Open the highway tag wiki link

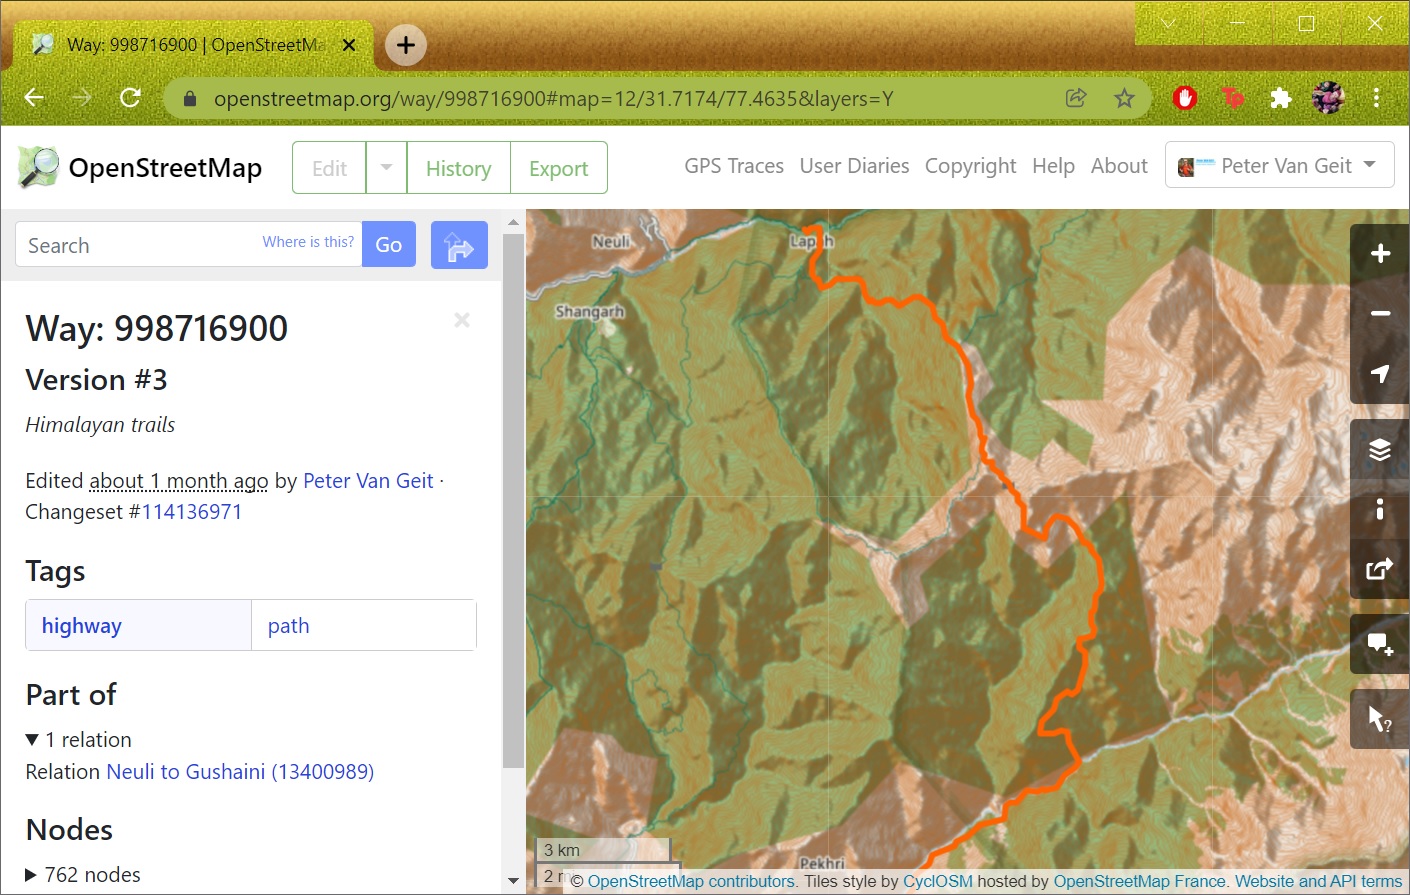point(82,626)
